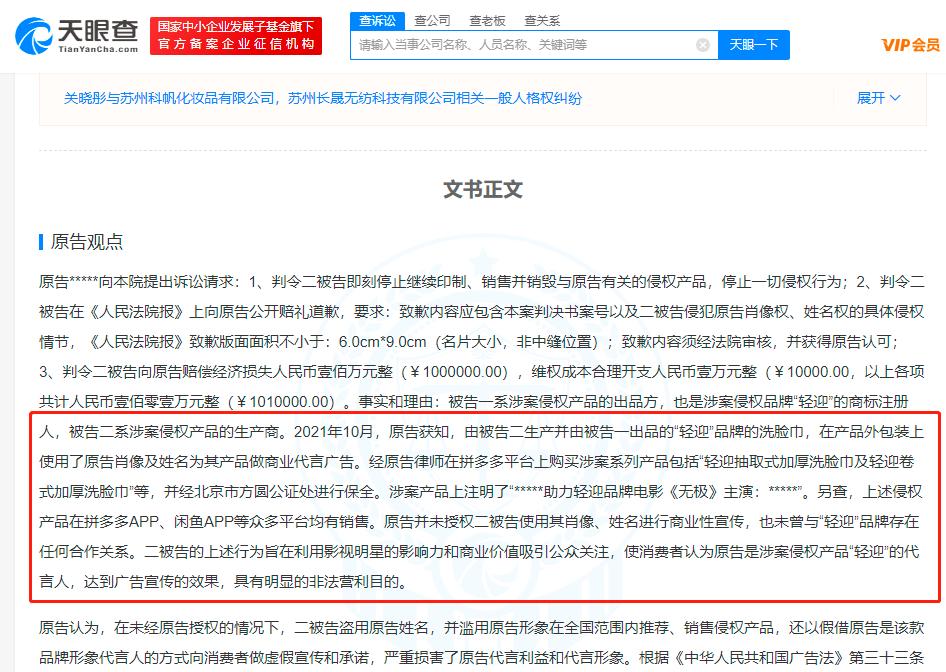
Task: Expand the case summary with 展开
Action: point(869,97)
